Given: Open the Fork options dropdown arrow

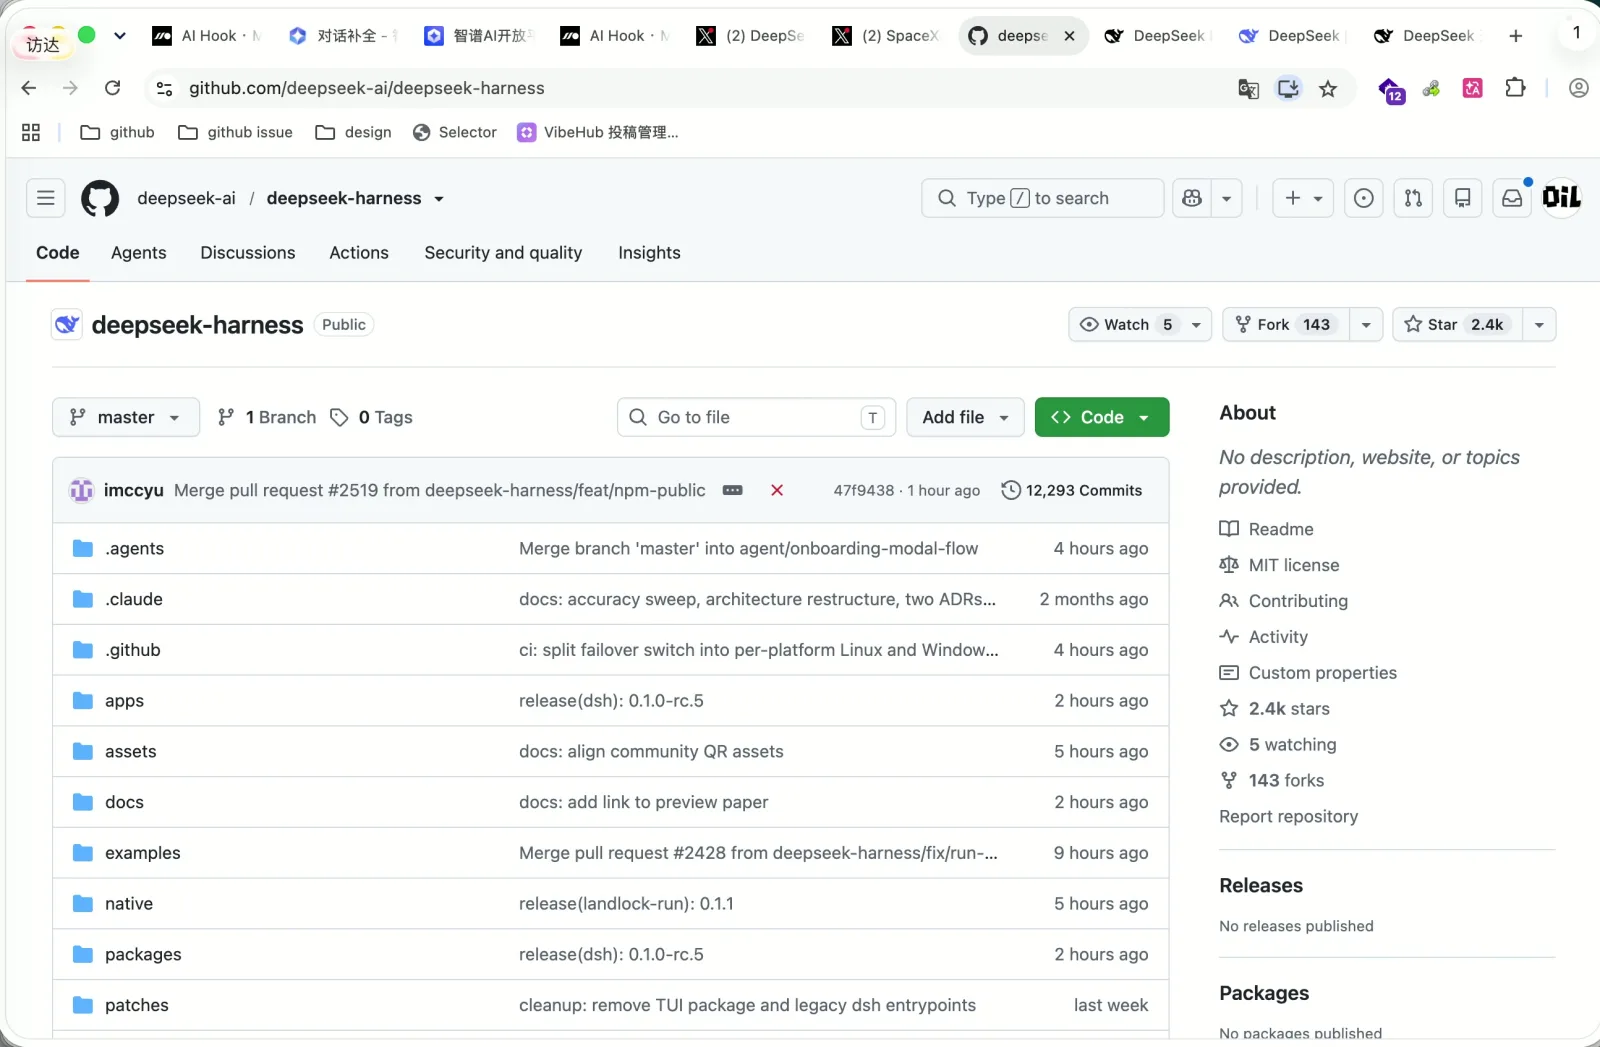Looking at the screenshot, I should 1366,324.
